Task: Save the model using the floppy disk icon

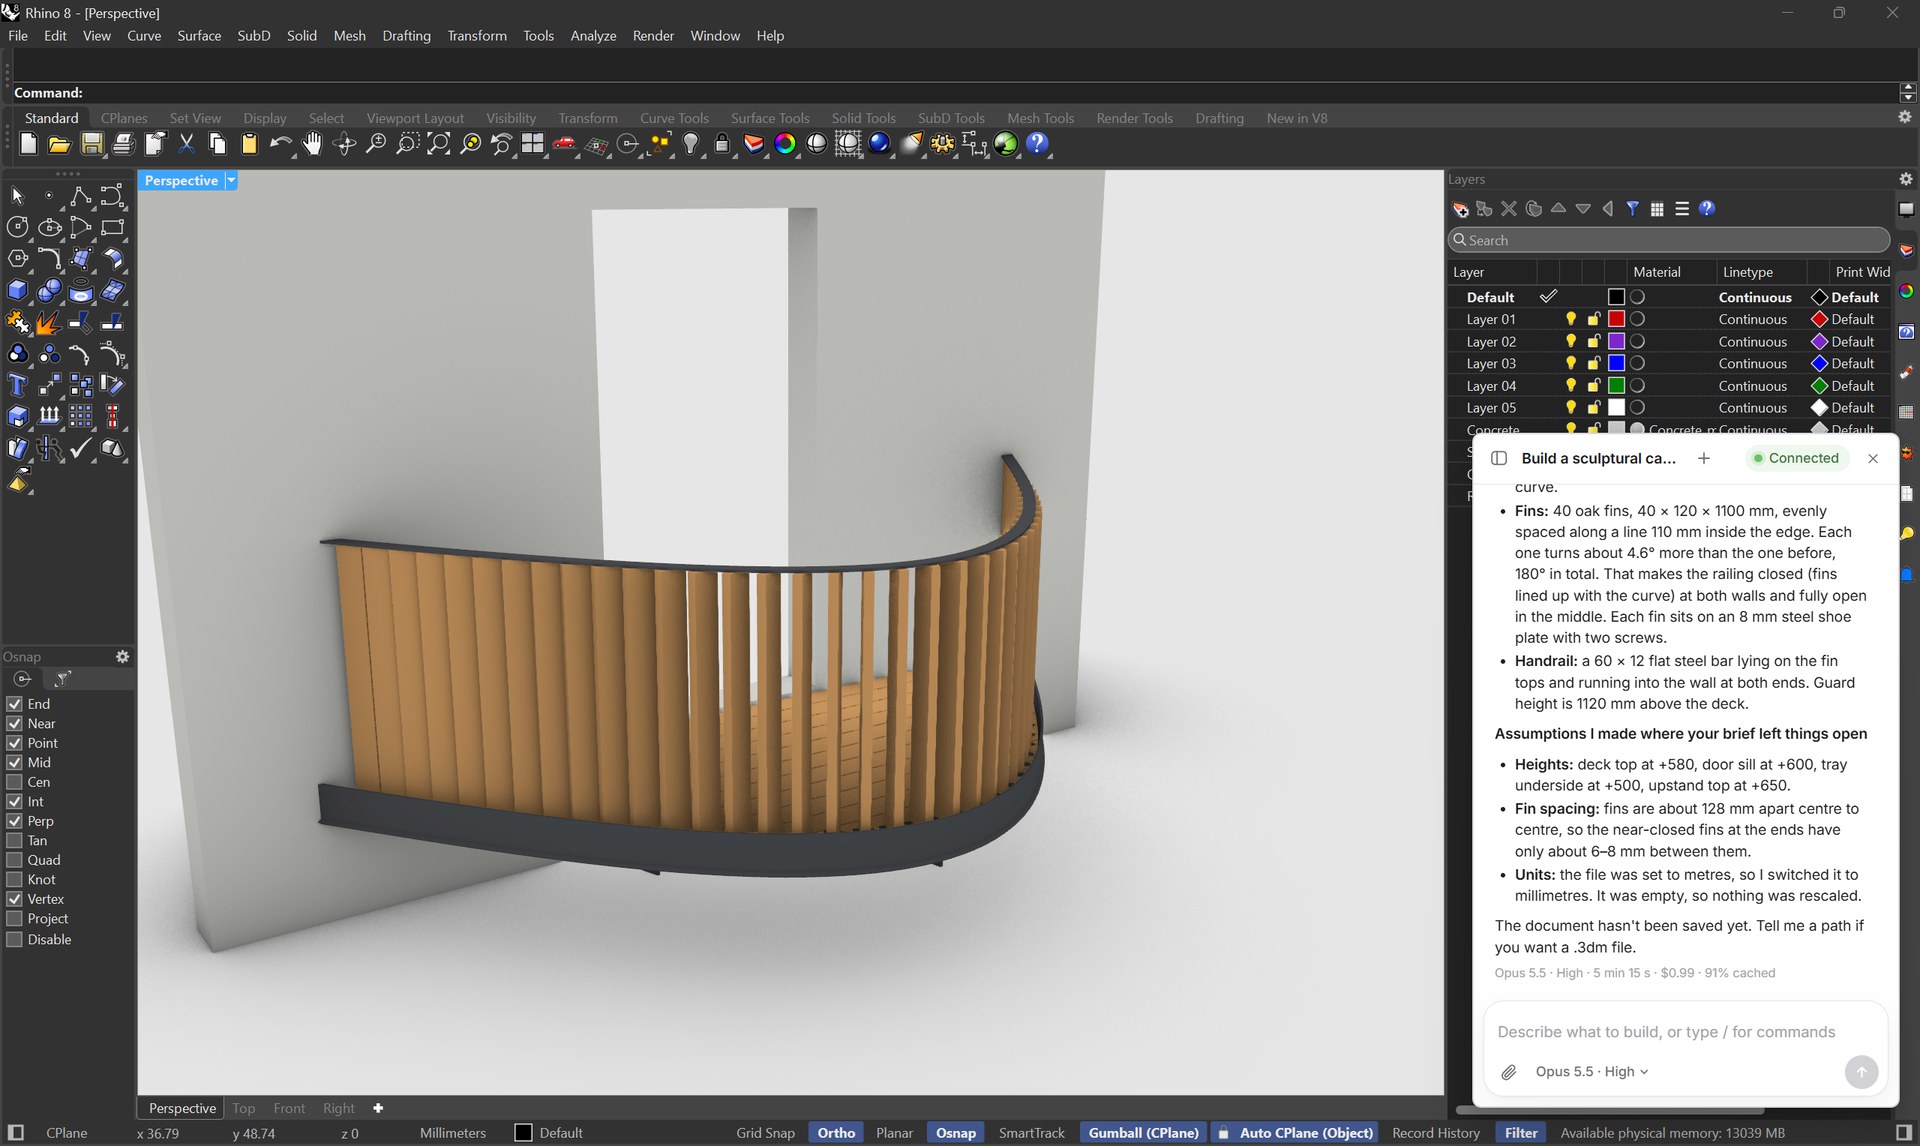Action: (92, 144)
